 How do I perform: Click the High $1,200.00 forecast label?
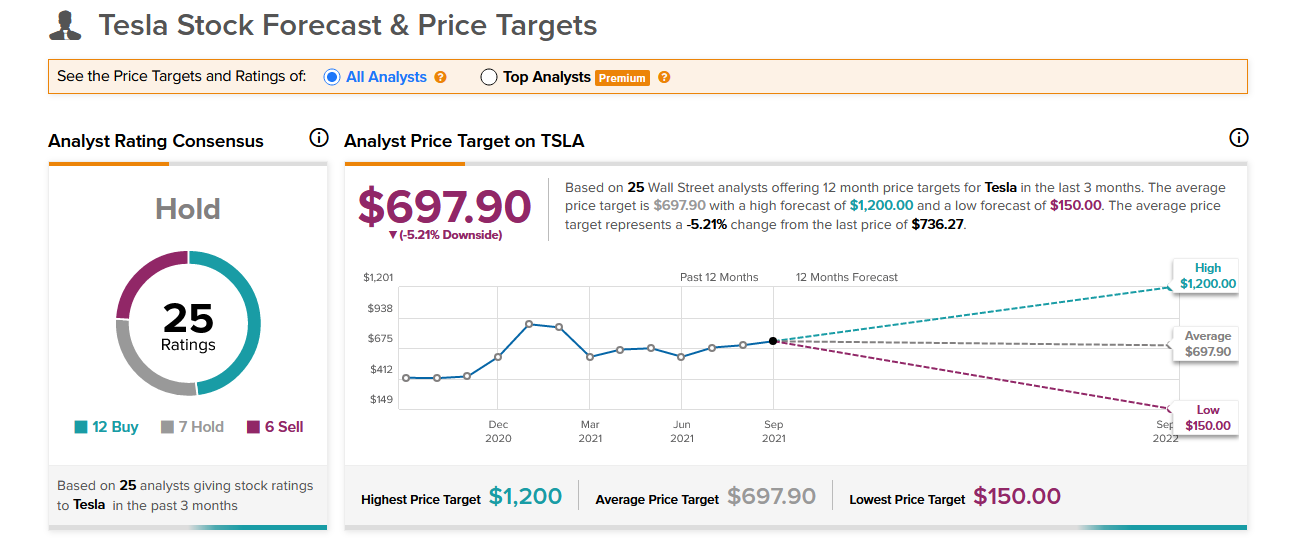(1208, 276)
